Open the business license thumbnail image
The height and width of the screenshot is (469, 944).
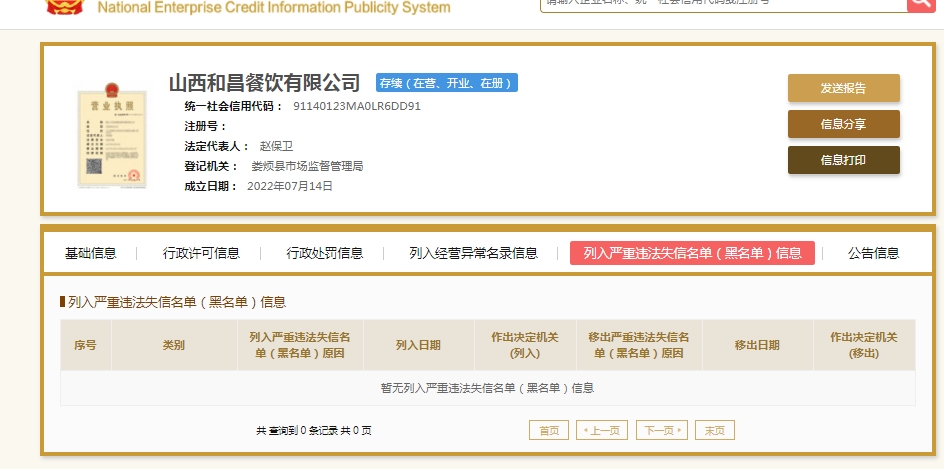112,135
